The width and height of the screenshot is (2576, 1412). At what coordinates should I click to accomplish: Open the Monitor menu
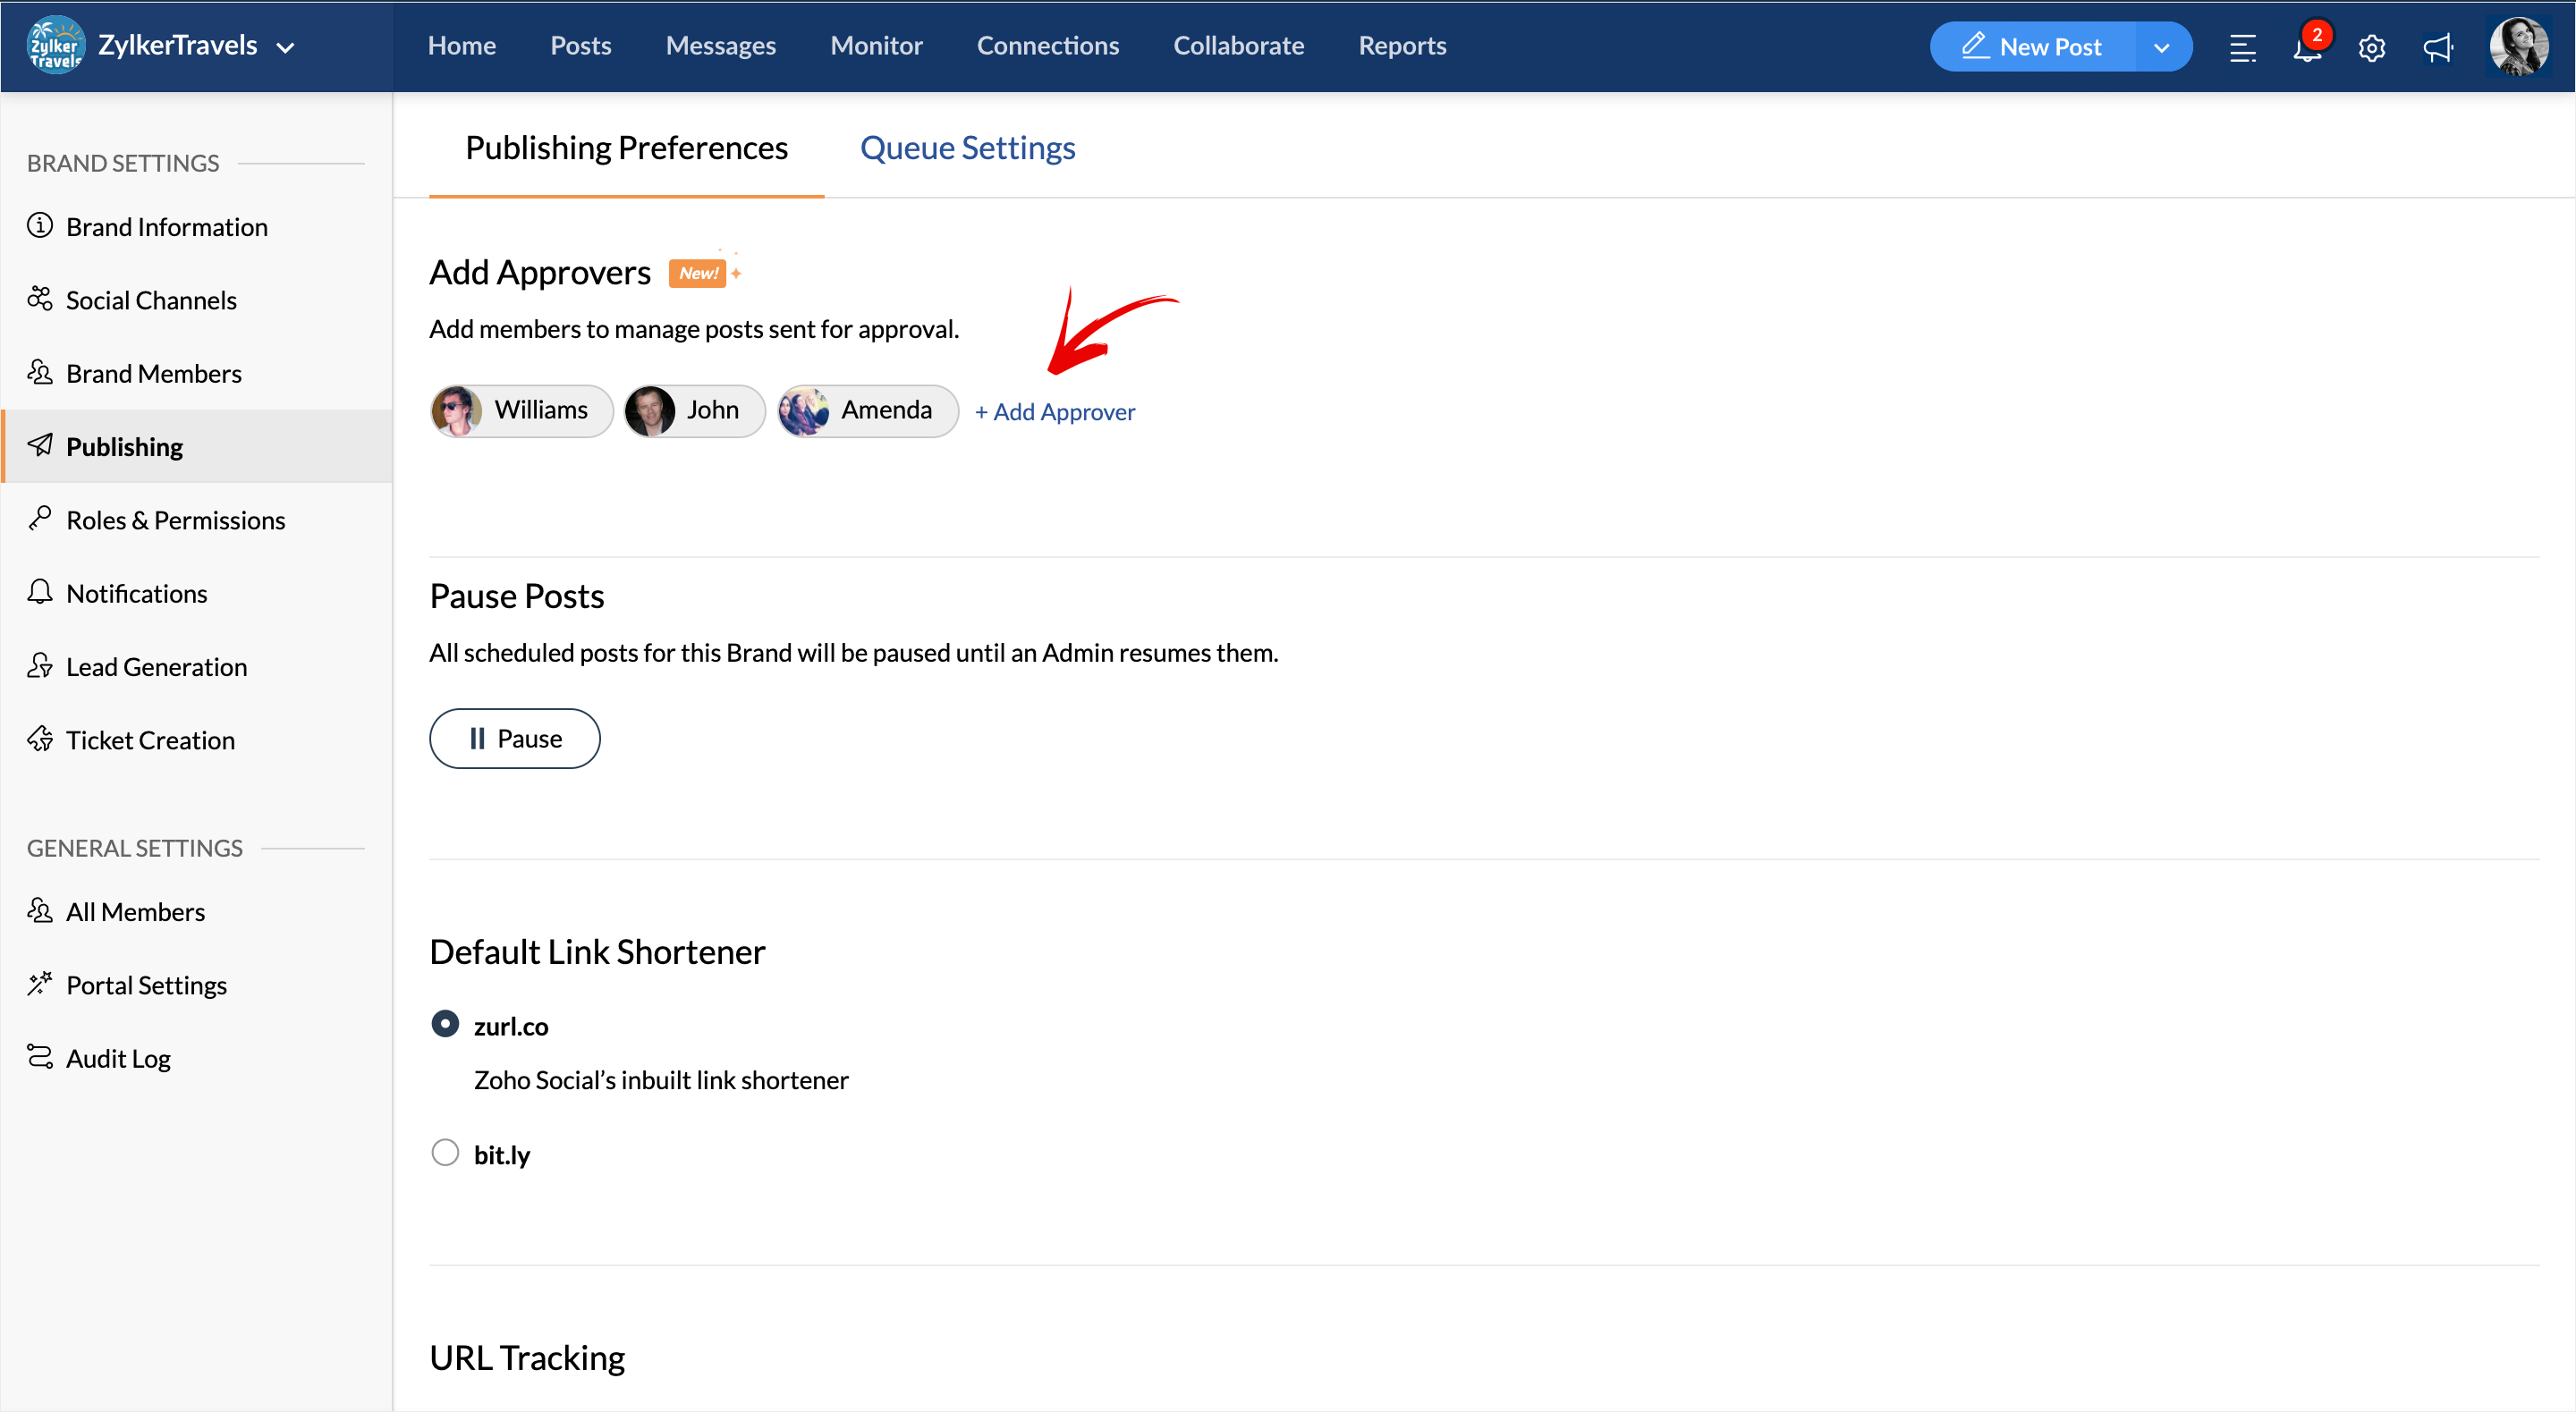coord(875,46)
